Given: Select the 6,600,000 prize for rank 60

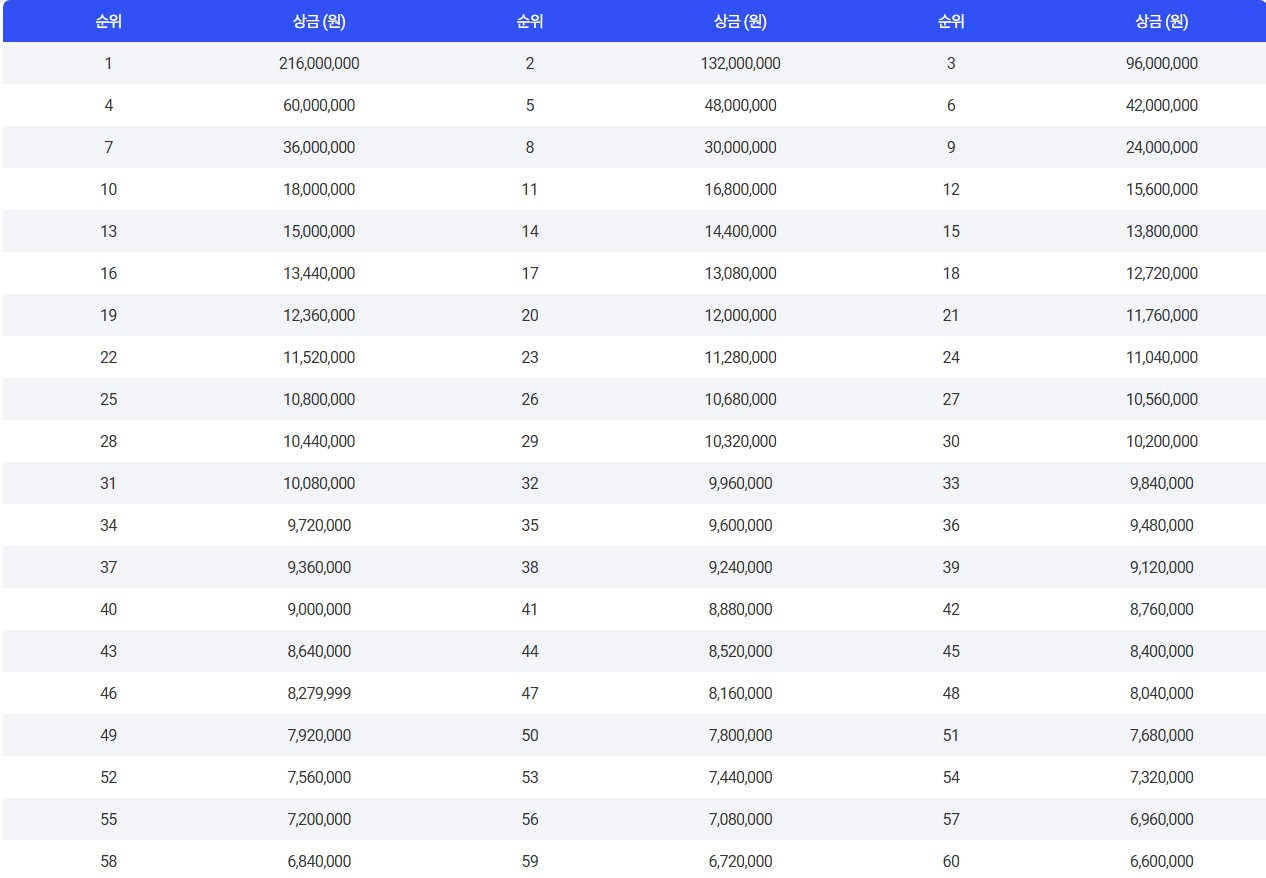Looking at the screenshot, I should tap(1162, 861).
